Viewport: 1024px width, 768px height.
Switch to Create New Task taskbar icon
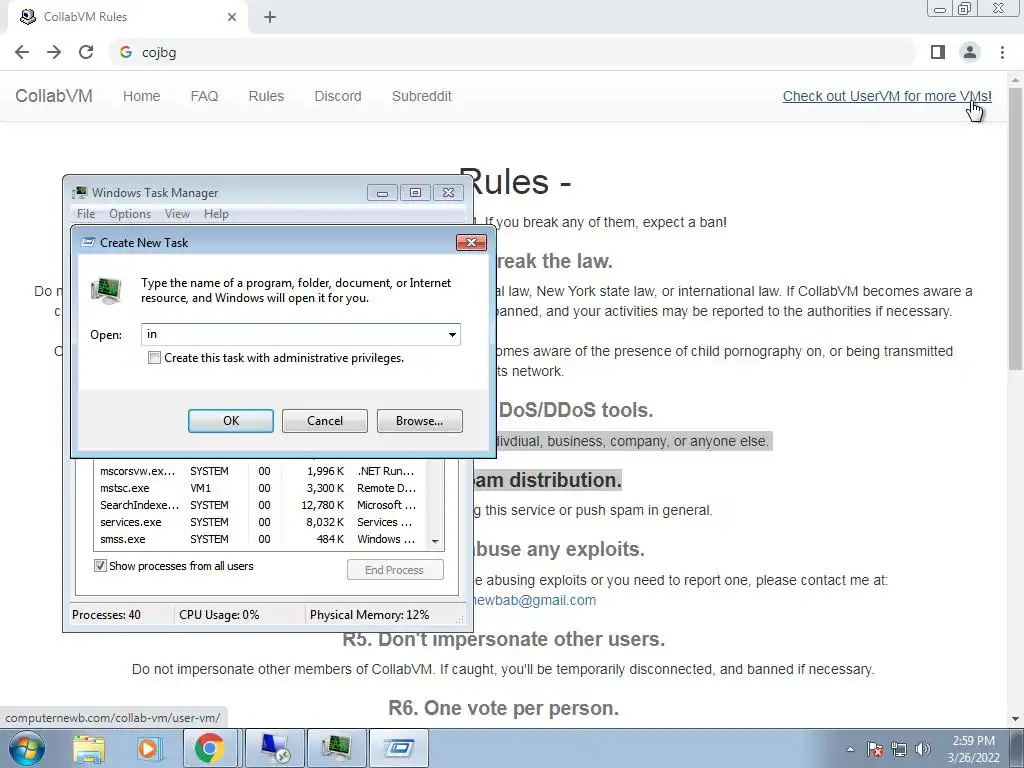[x=399, y=748]
